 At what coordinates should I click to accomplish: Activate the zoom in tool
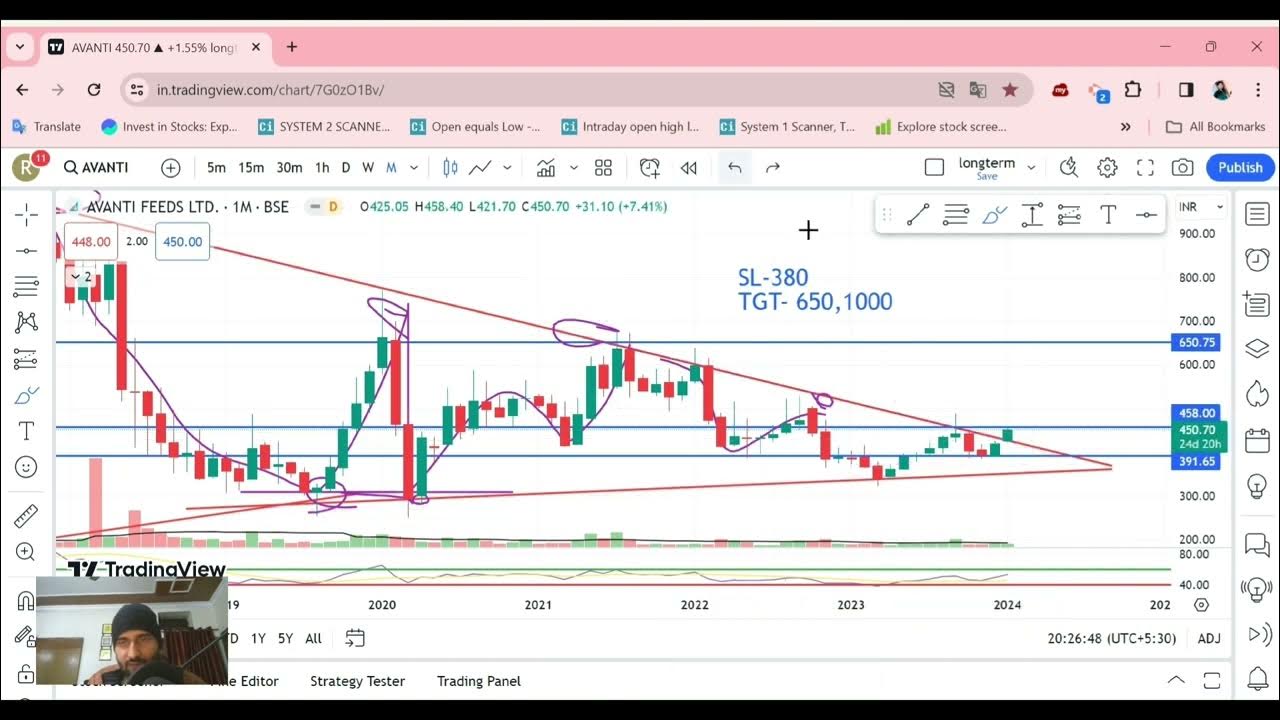pyautogui.click(x=26, y=552)
